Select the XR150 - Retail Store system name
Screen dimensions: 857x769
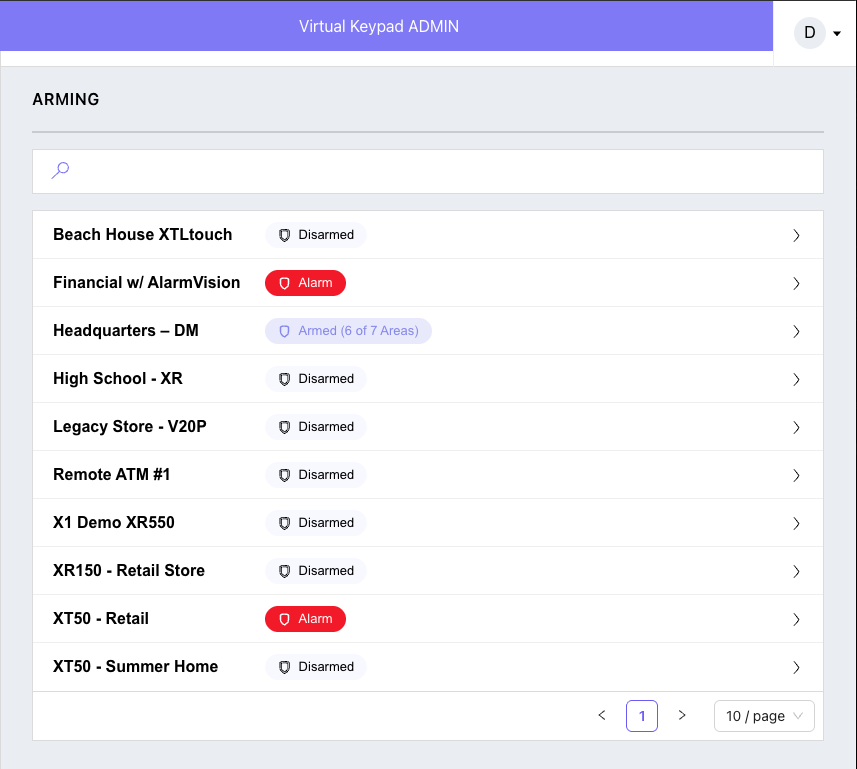pos(129,571)
